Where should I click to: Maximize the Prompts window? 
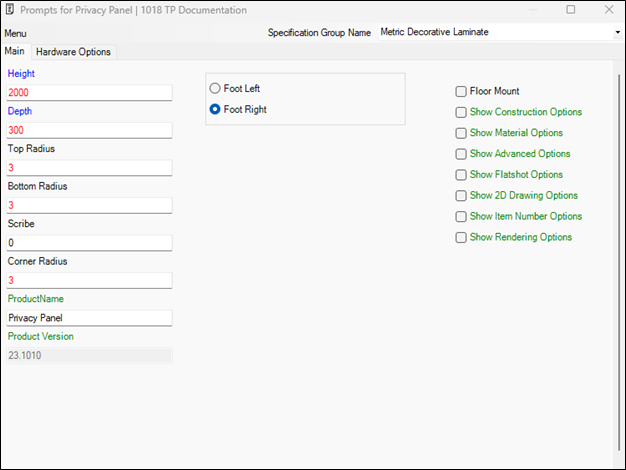pos(570,10)
